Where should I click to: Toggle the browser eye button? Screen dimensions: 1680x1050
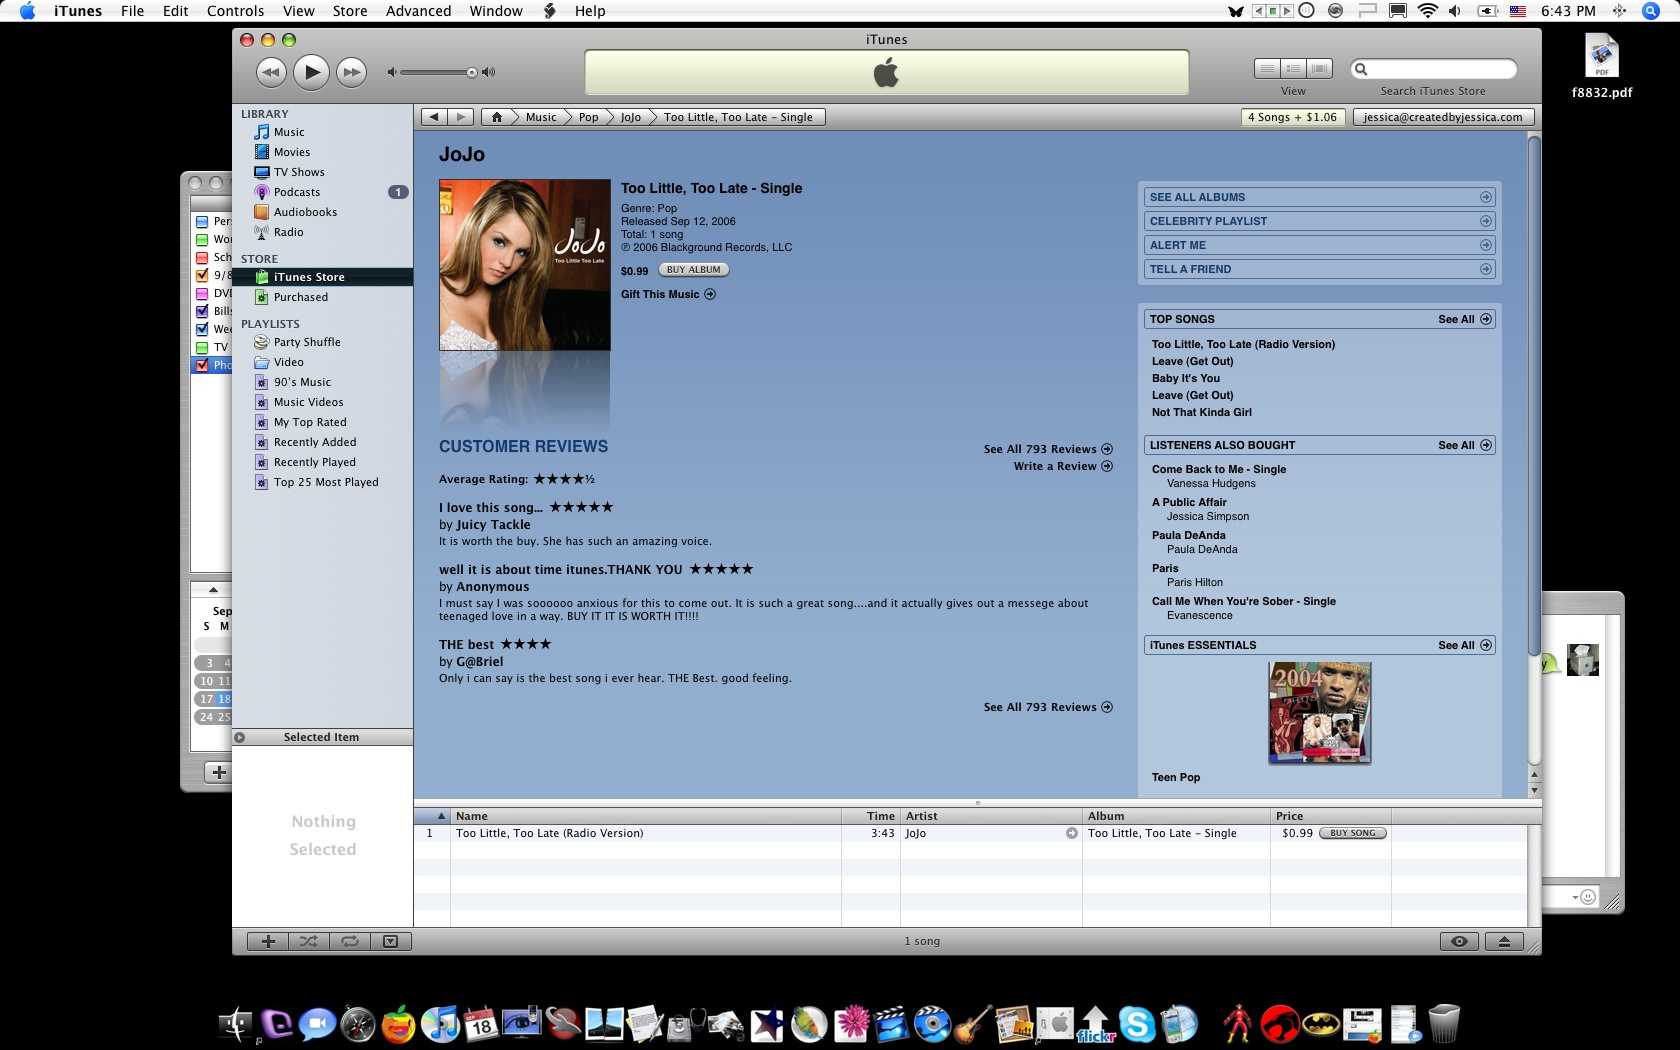click(1459, 941)
